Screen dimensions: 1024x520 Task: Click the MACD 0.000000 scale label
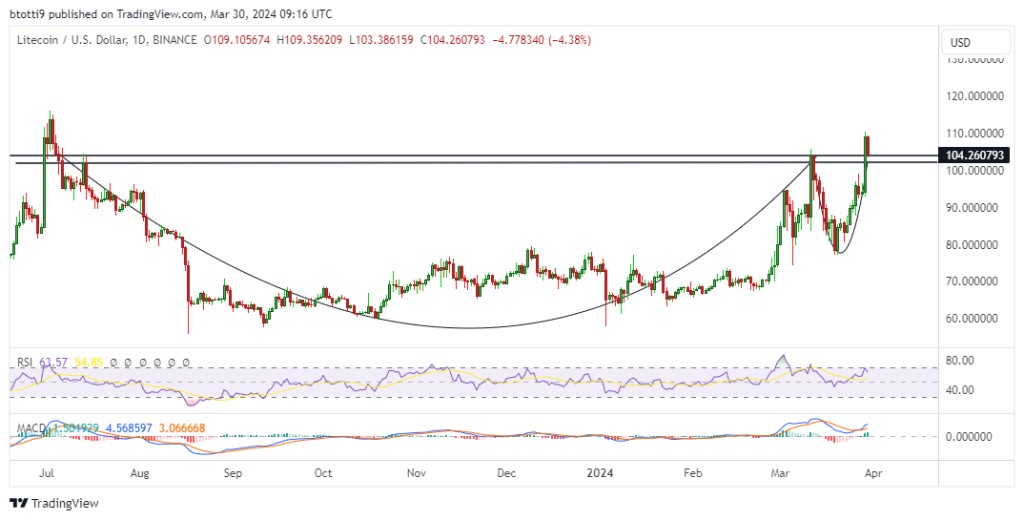970,436
